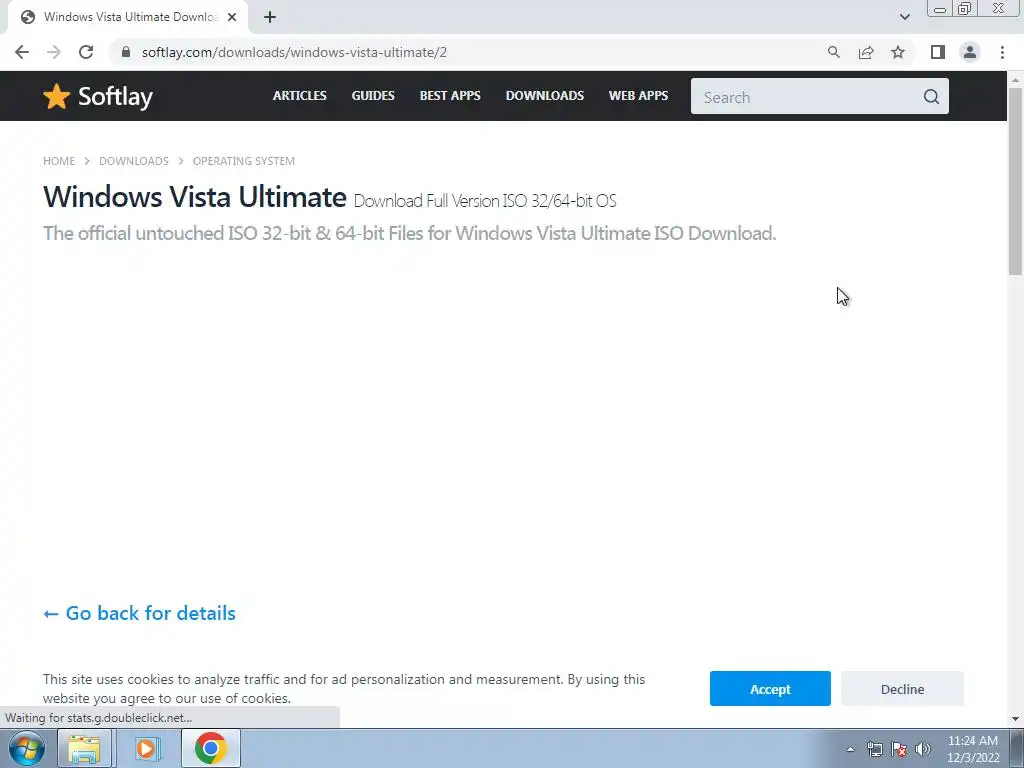This screenshot has height=768, width=1024.
Task: Select the Windows Vista Ultimate browser tab
Action: tap(127, 17)
